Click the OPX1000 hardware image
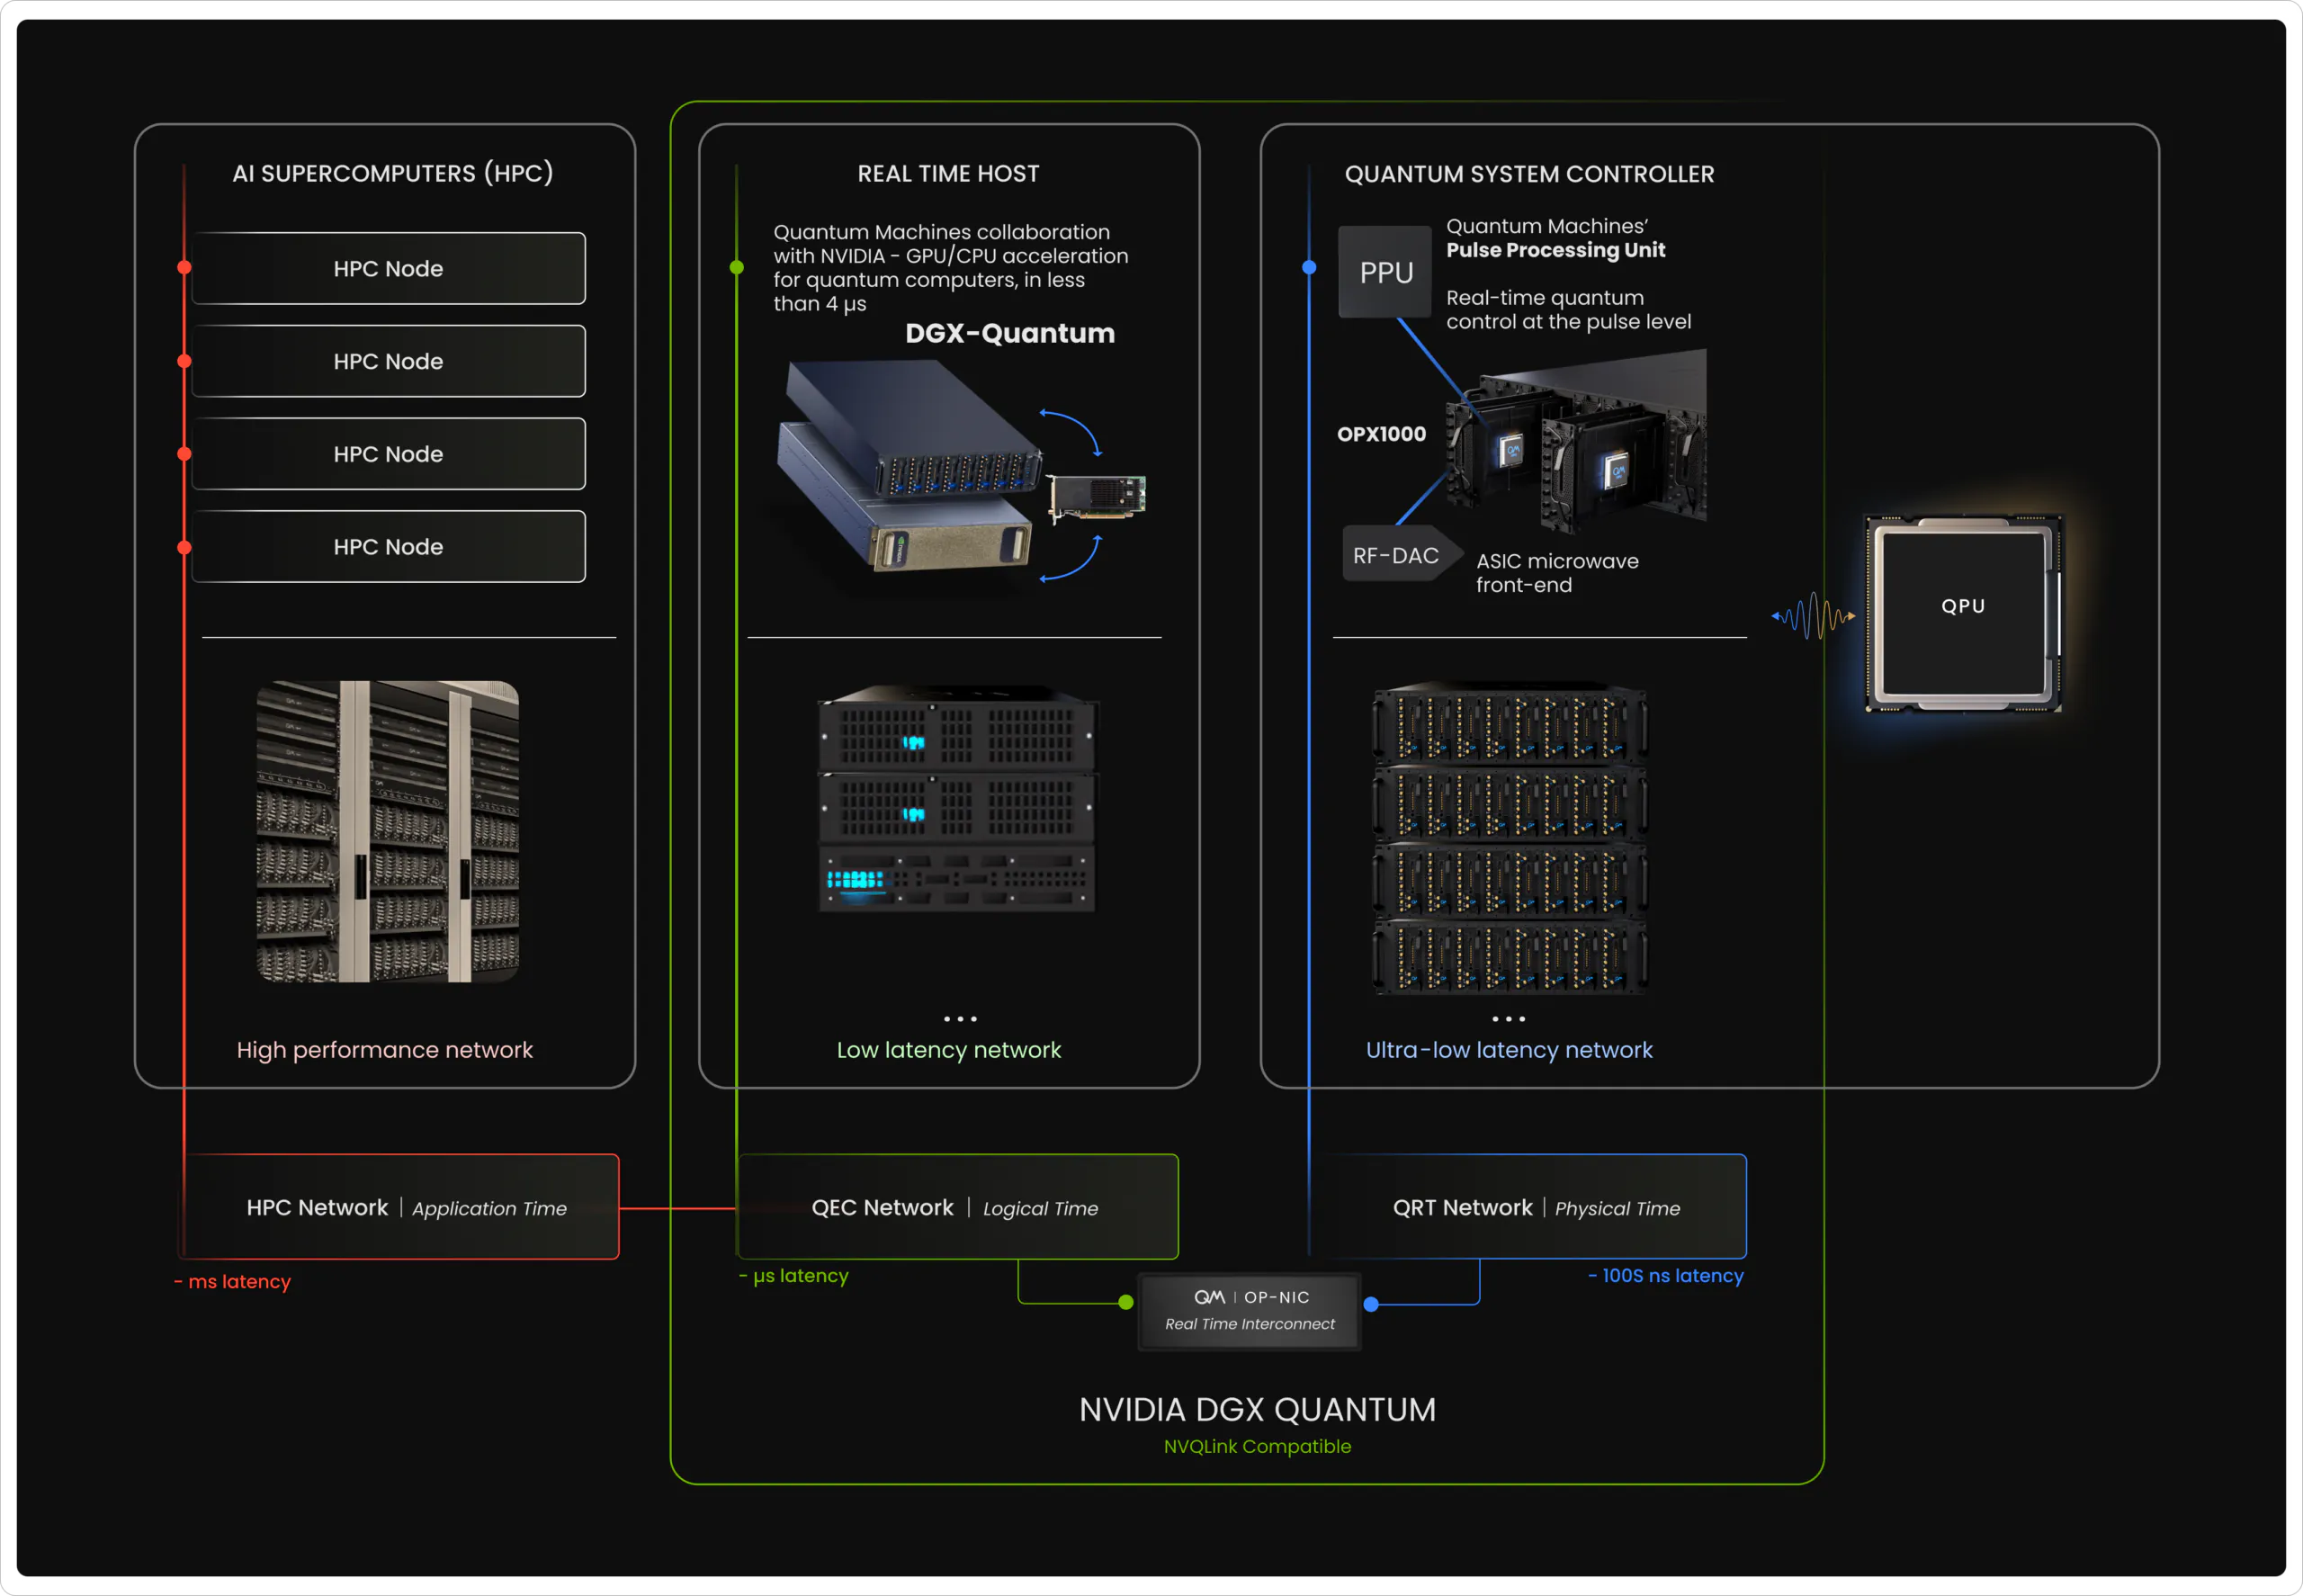The width and height of the screenshot is (2303, 1596). [1575, 440]
